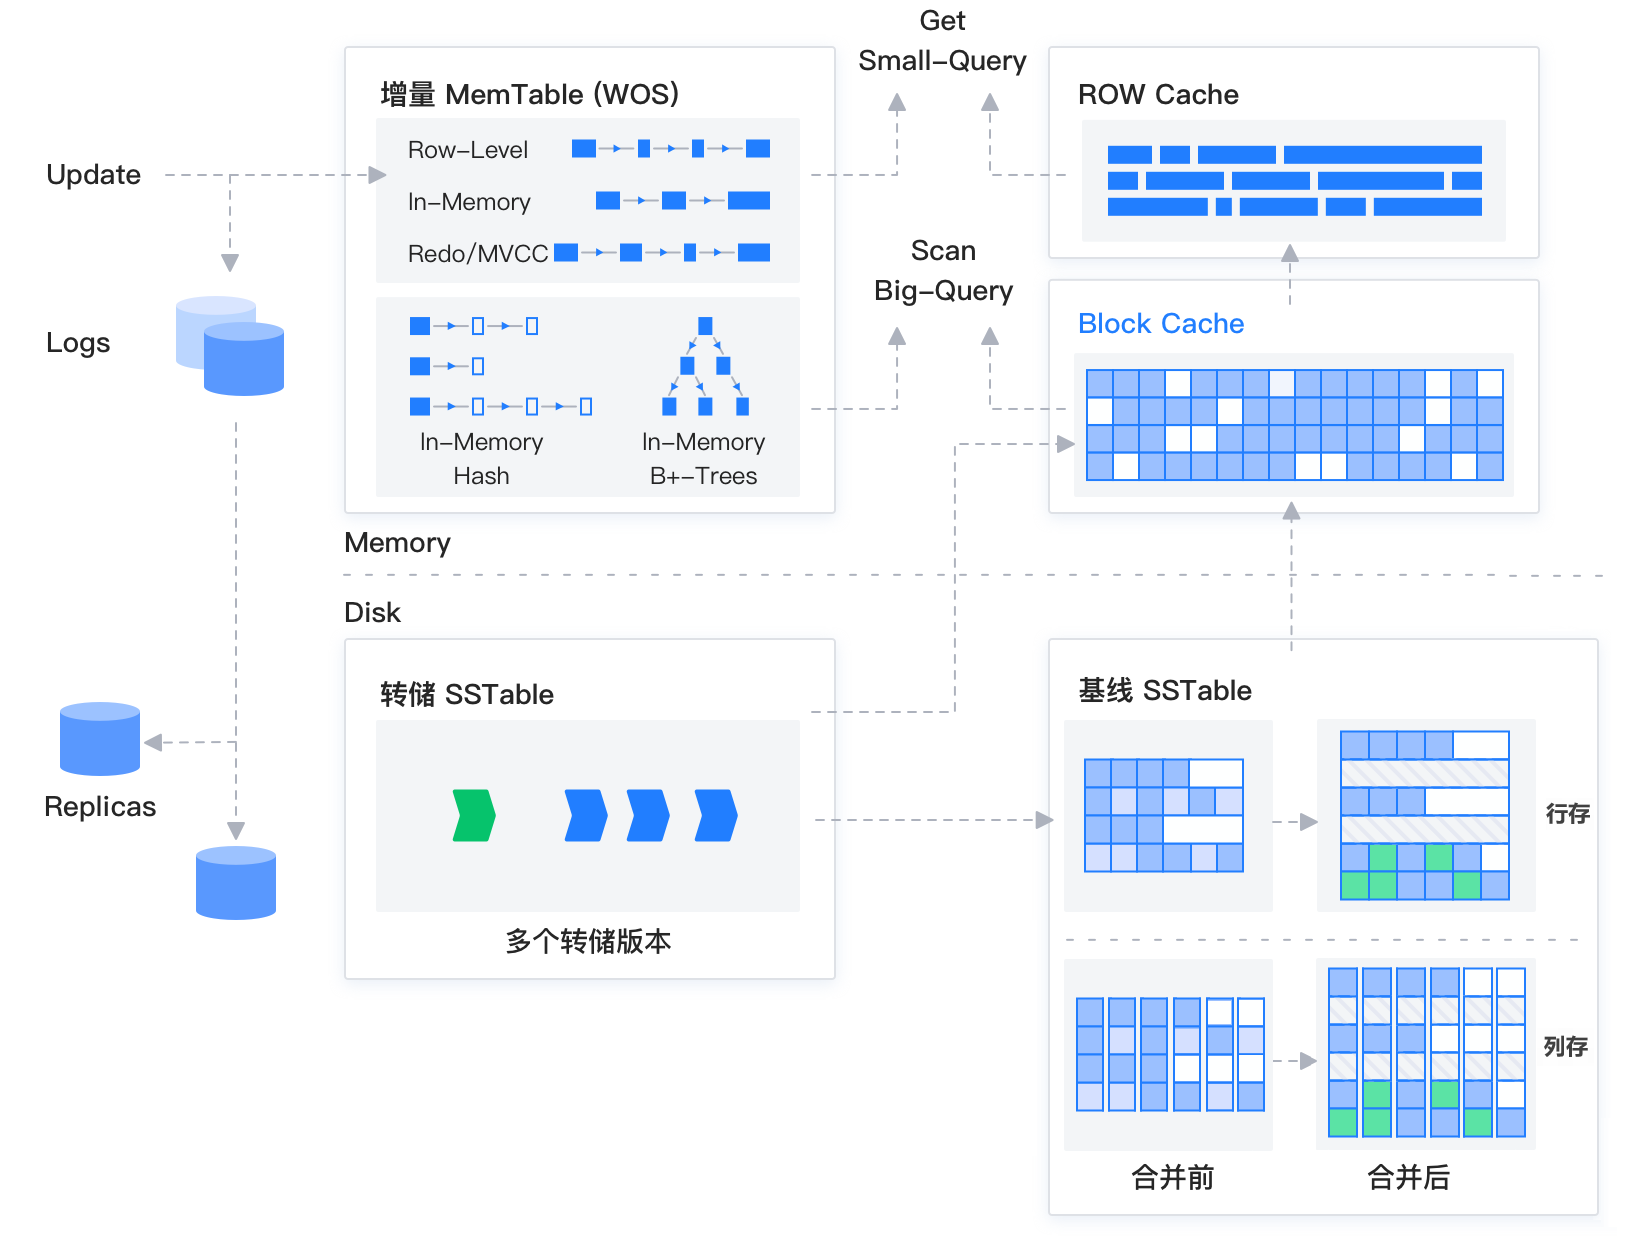Click the In-Memory linked blocks graphic
Viewport: 1650px width, 1250px height.
pyautogui.click(x=683, y=201)
